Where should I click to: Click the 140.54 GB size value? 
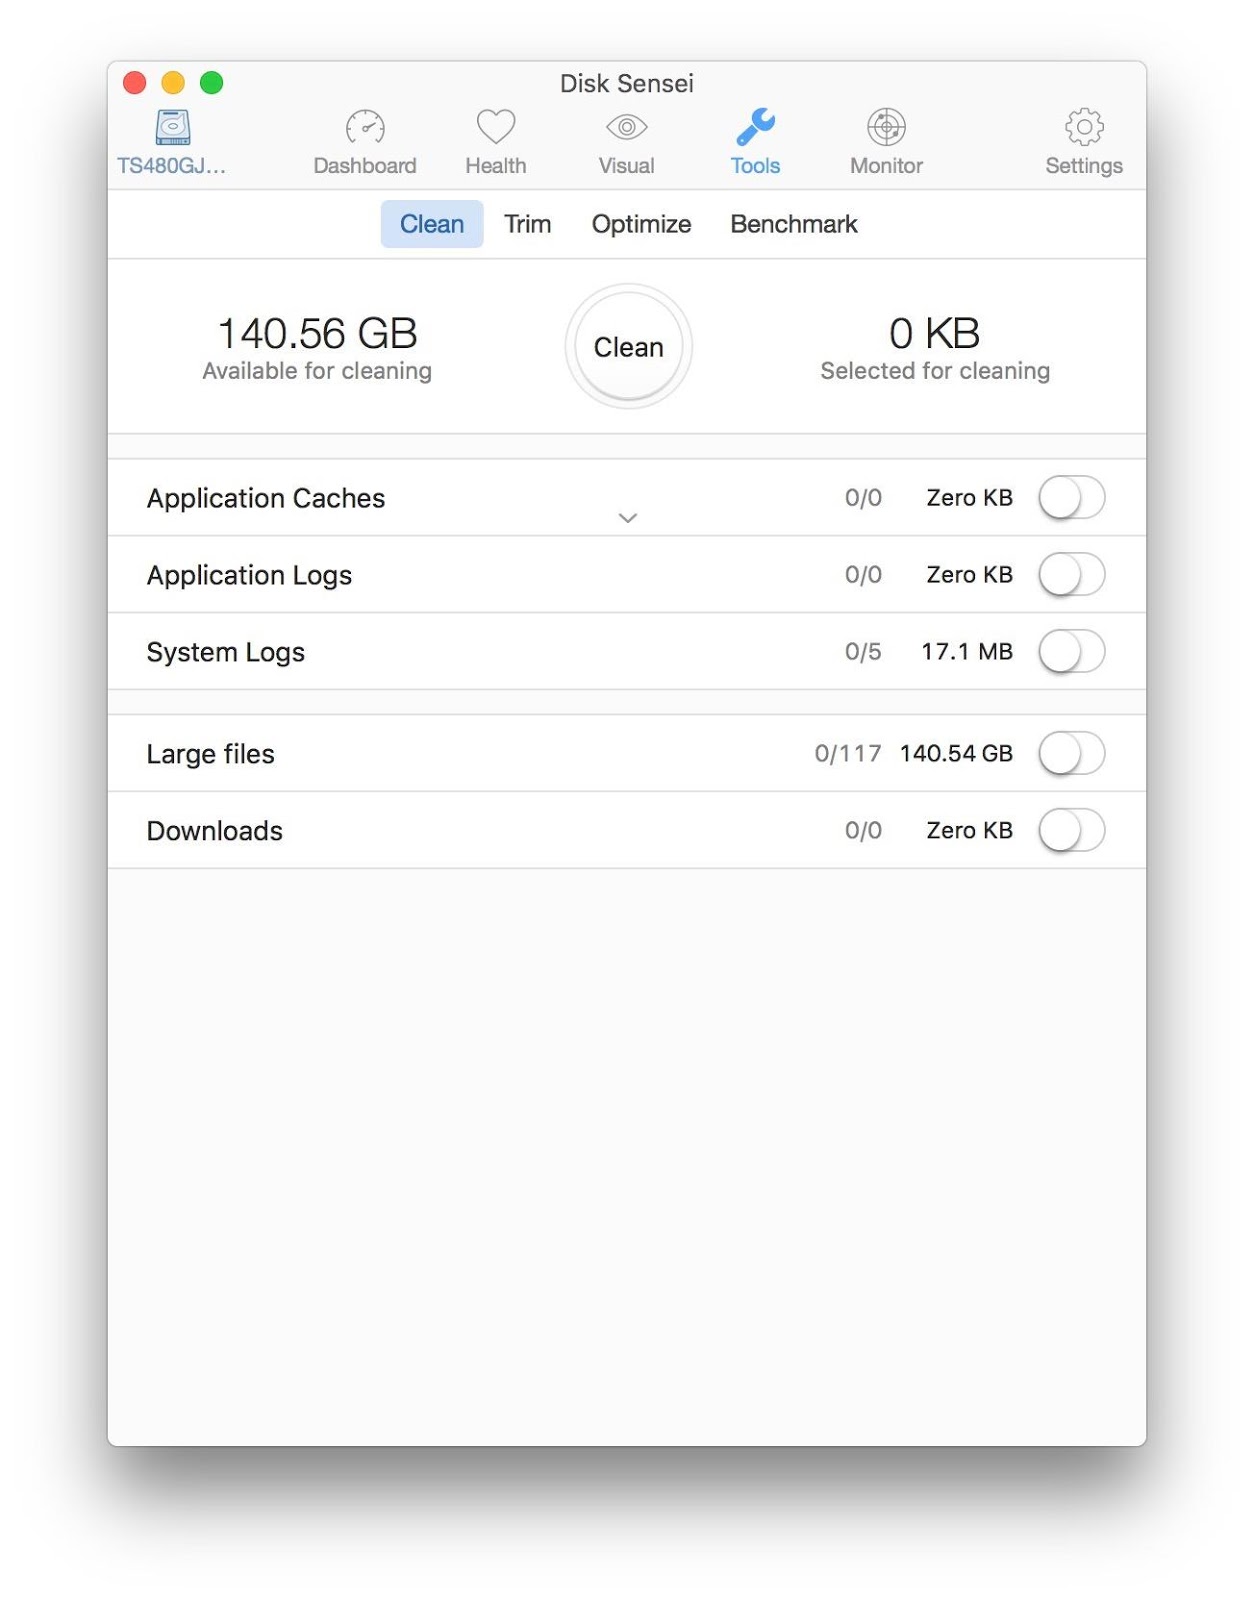(x=956, y=753)
